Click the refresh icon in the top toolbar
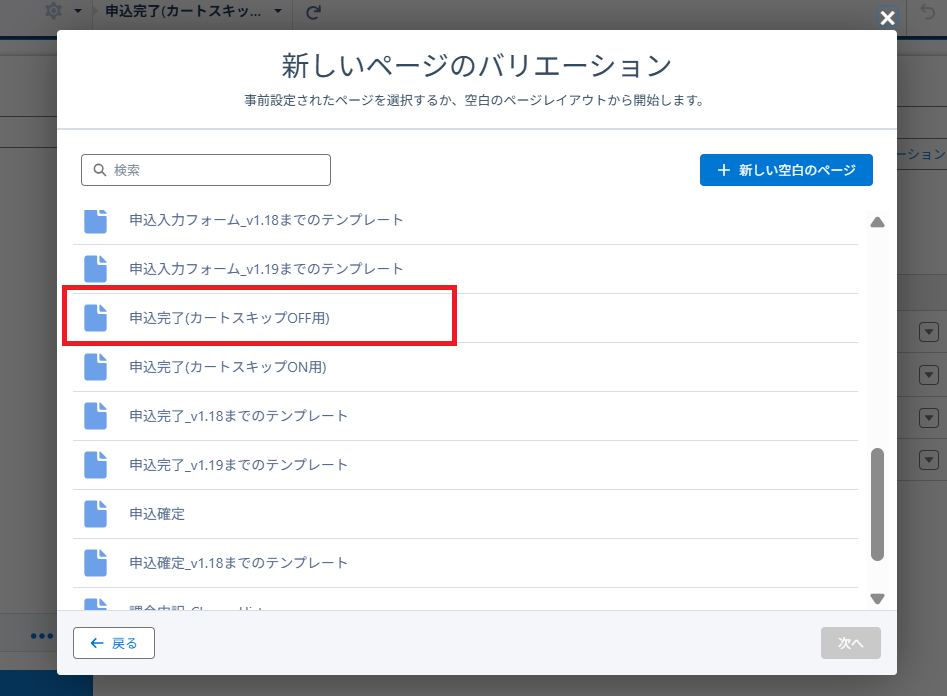This screenshot has width=947, height=696. (x=313, y=13)
